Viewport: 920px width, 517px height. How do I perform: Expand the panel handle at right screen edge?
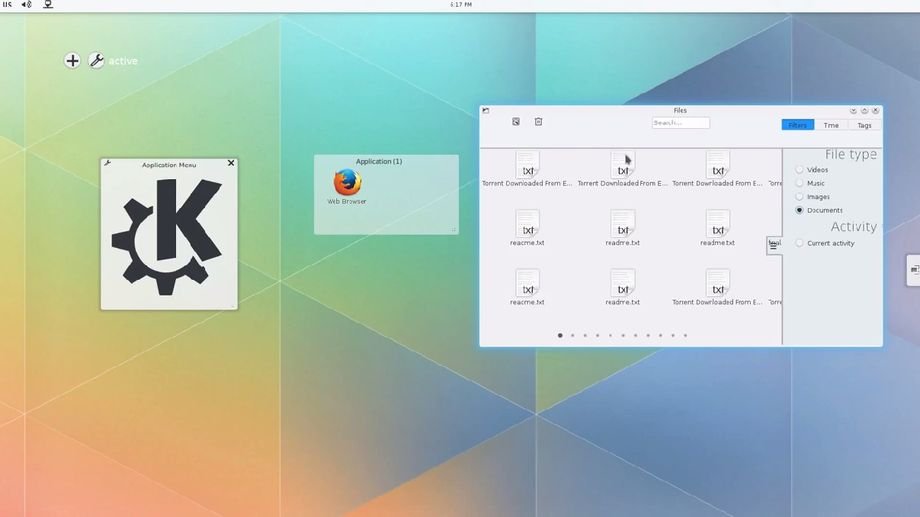(914, 269)
